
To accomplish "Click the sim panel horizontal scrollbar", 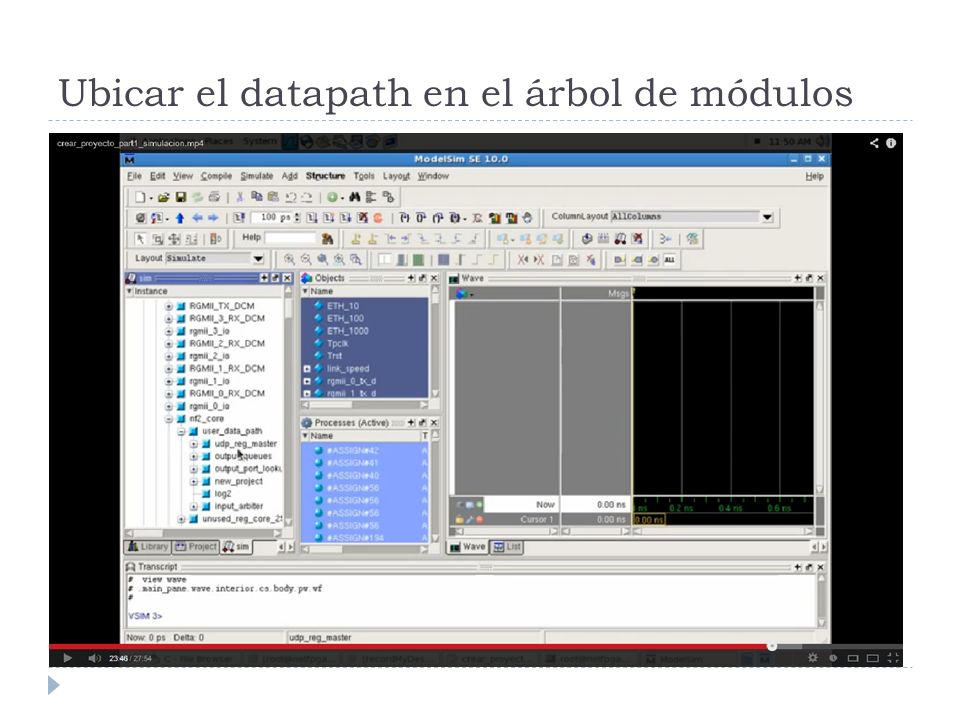I will pos(204,533).
